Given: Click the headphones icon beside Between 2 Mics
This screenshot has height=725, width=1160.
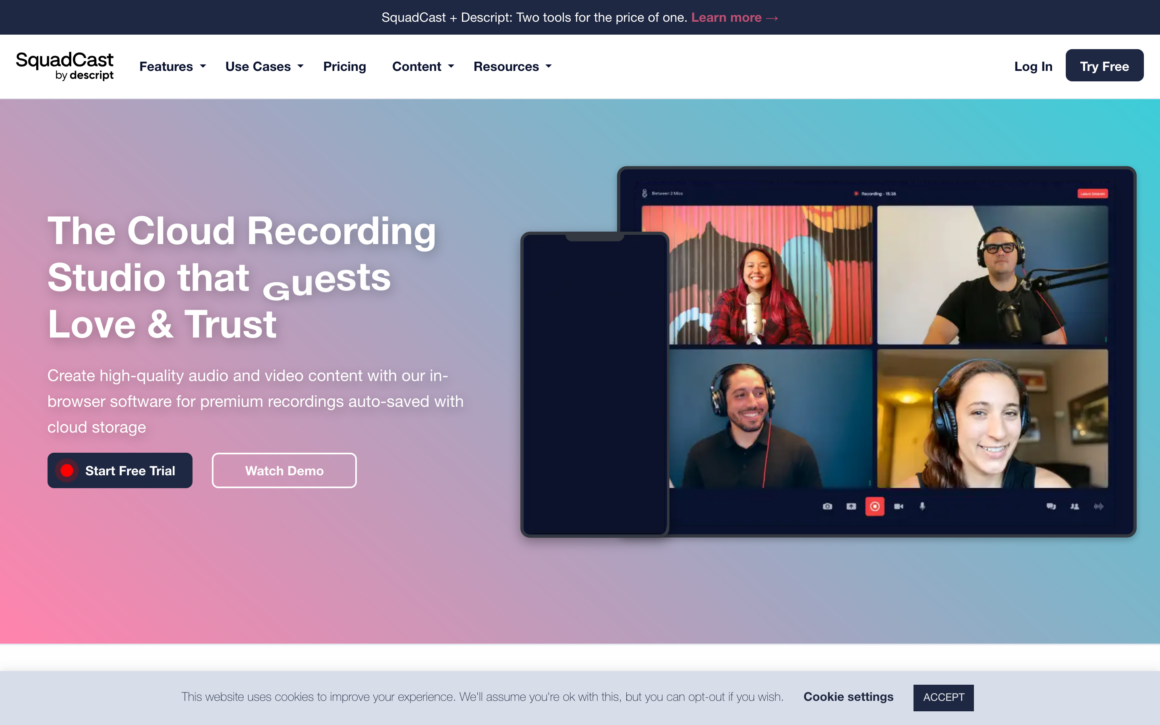Looking at the screenshot, I should tap(644, 193).
